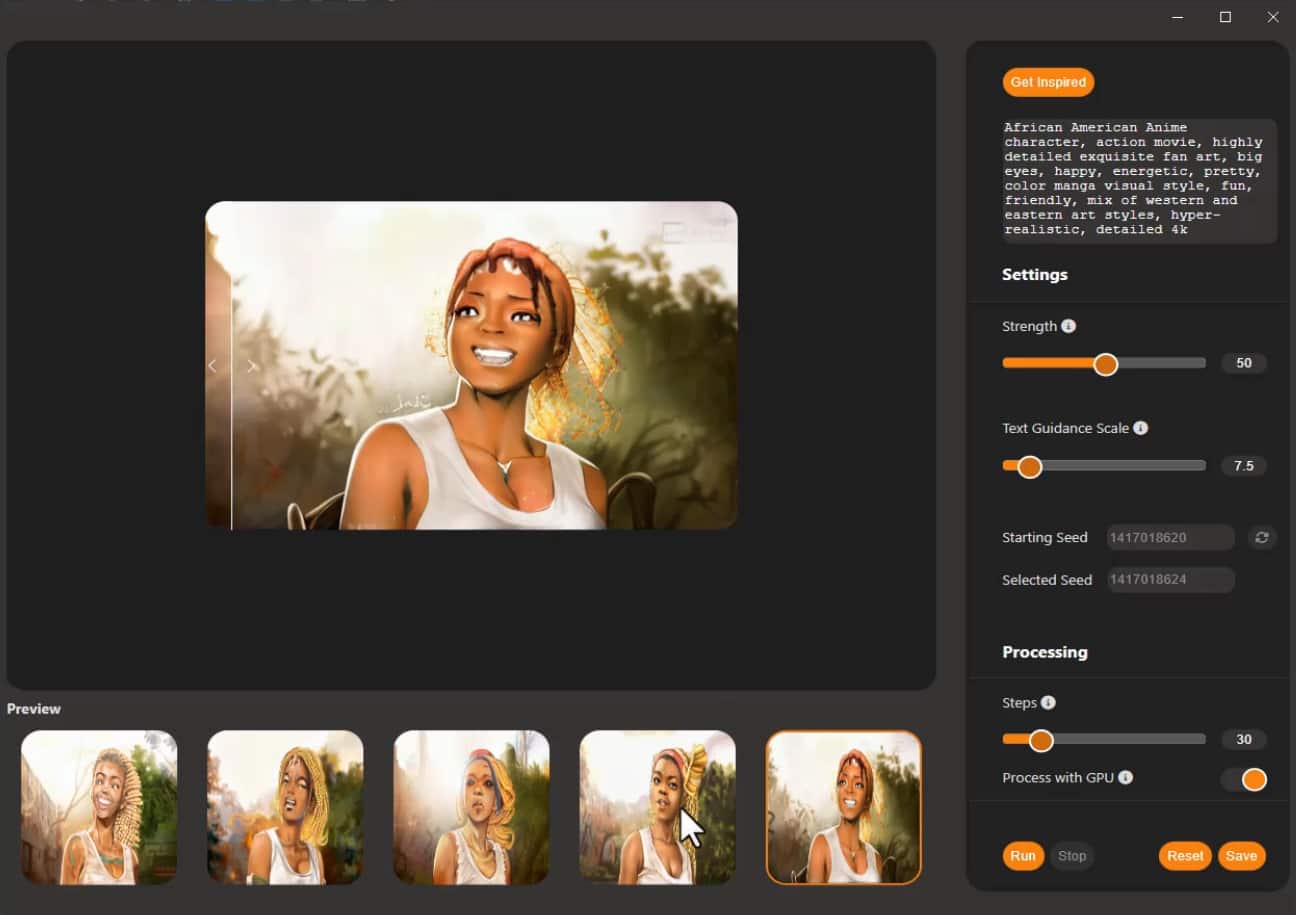Screen dimensions: 1296x915
Task: Click the Text Guidance Scale info icon
Action: click(1141, 428)
